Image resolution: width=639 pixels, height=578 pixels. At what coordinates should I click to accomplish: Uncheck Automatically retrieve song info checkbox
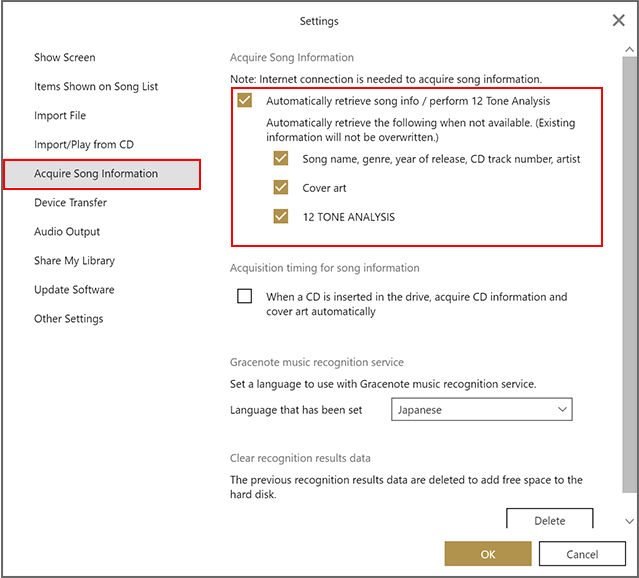tap(245, 101)
